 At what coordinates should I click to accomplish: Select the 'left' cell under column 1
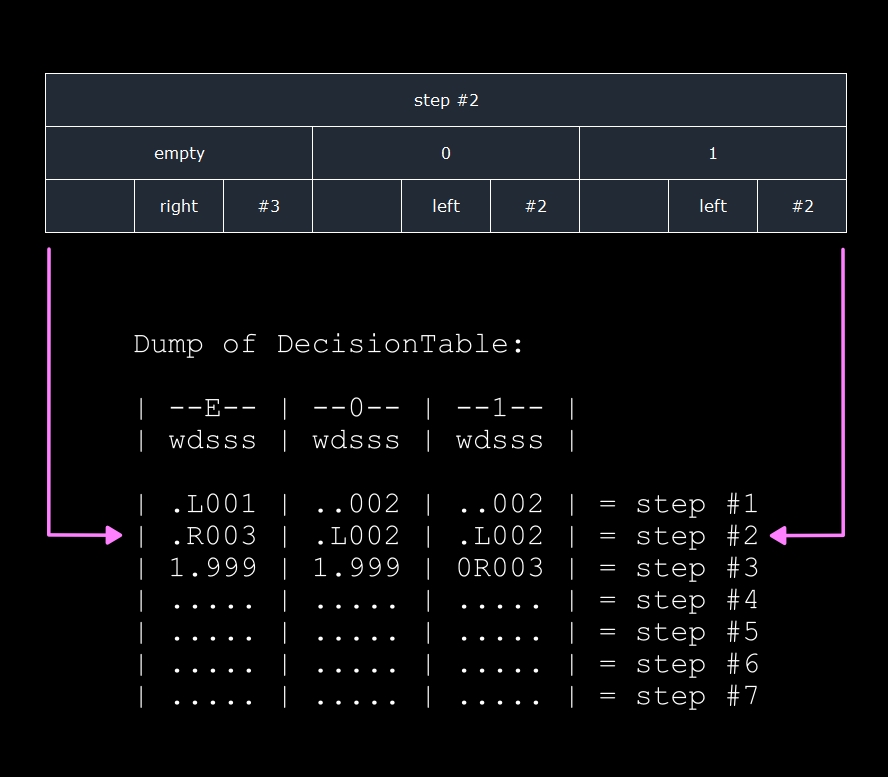click(713, 206)
